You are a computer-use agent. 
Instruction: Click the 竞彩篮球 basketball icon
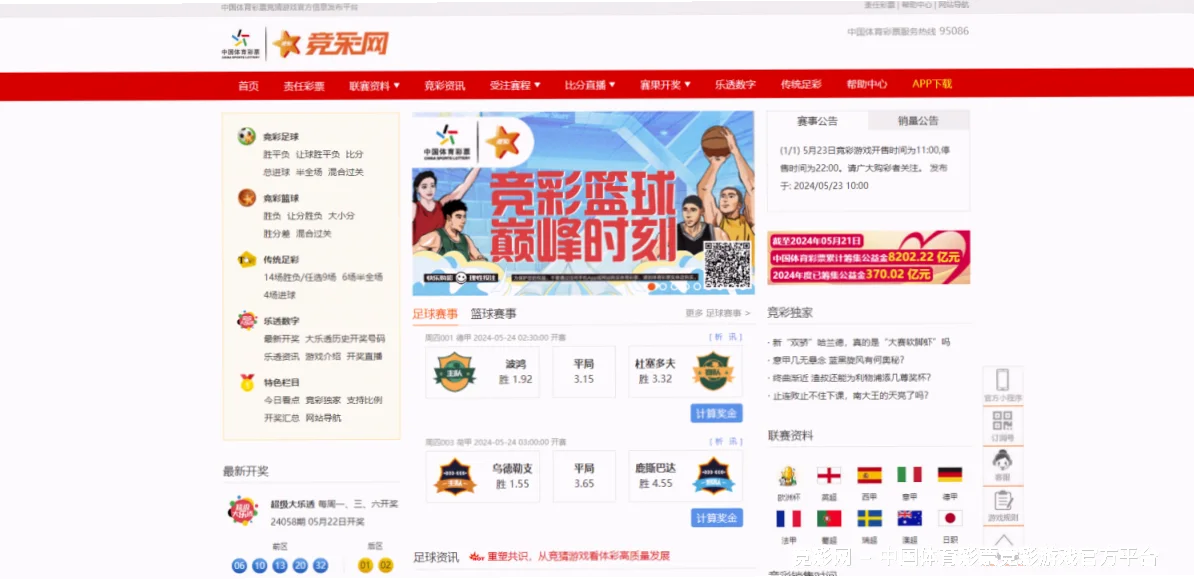pos(247,198)
